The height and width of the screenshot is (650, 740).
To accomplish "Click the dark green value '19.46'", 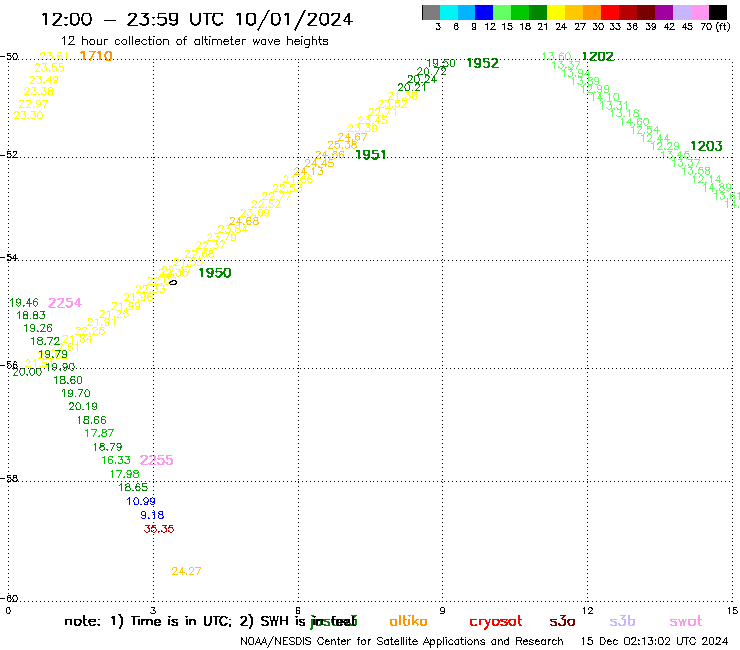I will point(24,302).
